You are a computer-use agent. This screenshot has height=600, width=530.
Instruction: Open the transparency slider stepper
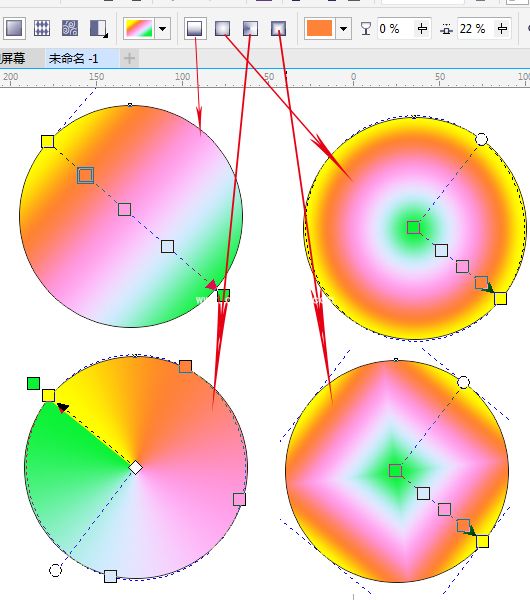(x=422, y=29)
